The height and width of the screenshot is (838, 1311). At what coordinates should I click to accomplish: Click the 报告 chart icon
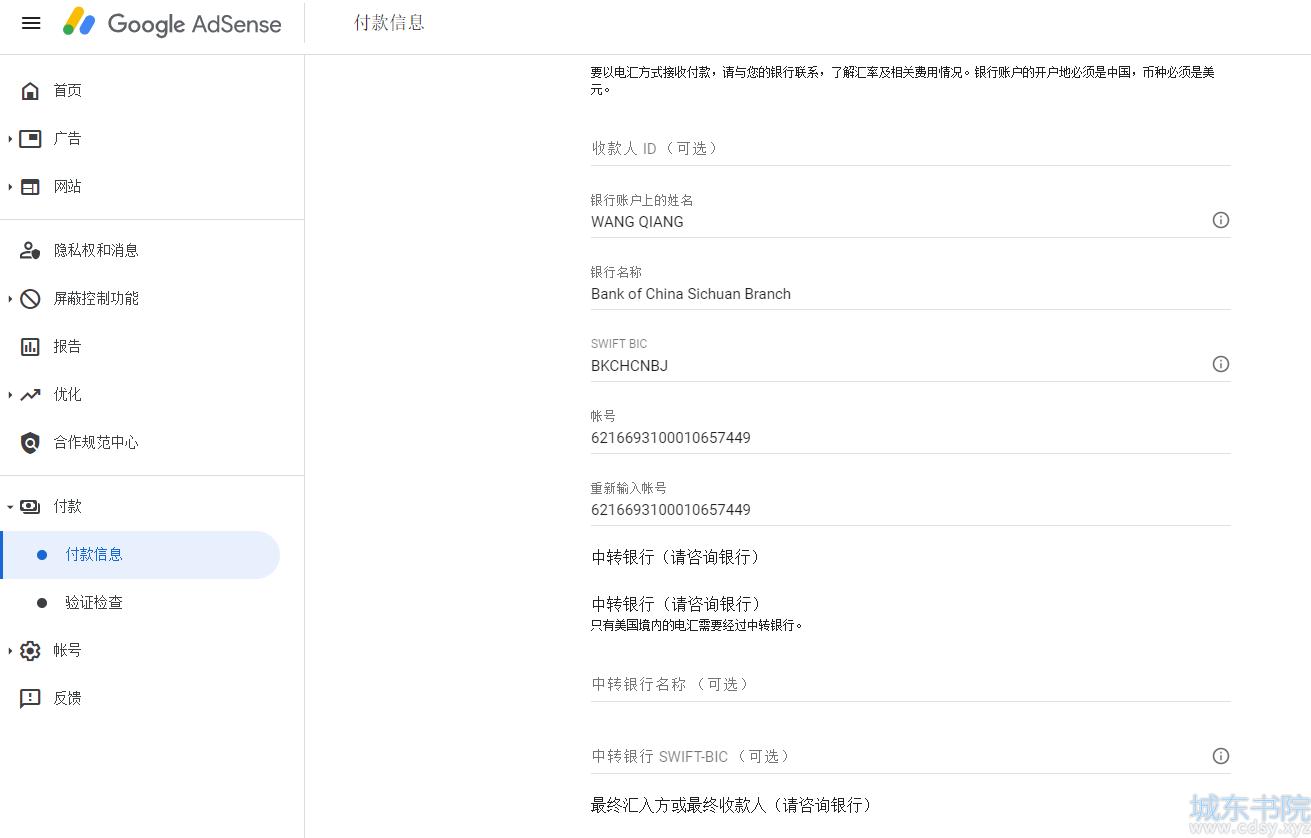point(30,347)
